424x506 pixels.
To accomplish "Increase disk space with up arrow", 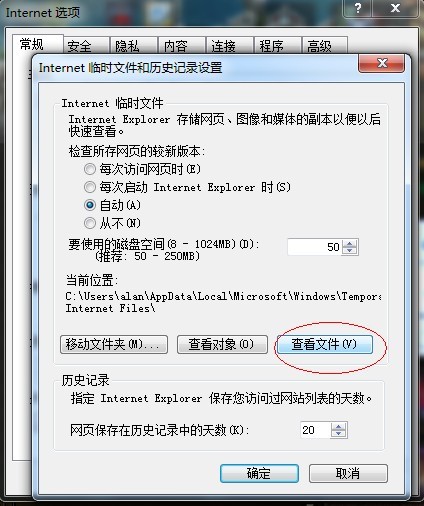I will (x=349, y=243).
